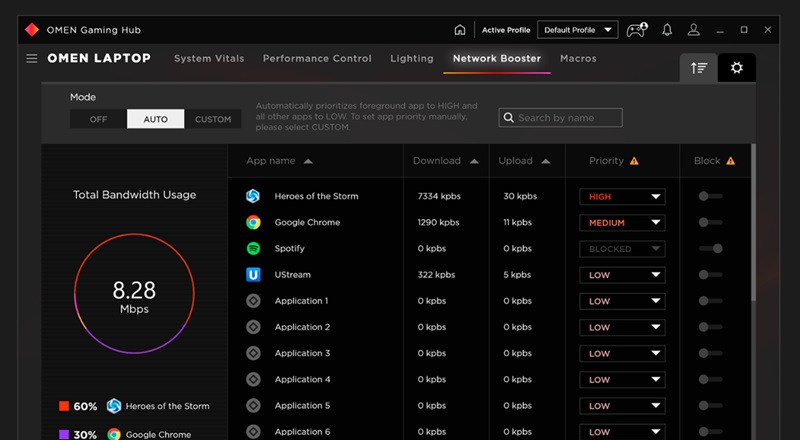
Task: Click the orange 60% legend swatch
Action: click(x=64, y=406)
